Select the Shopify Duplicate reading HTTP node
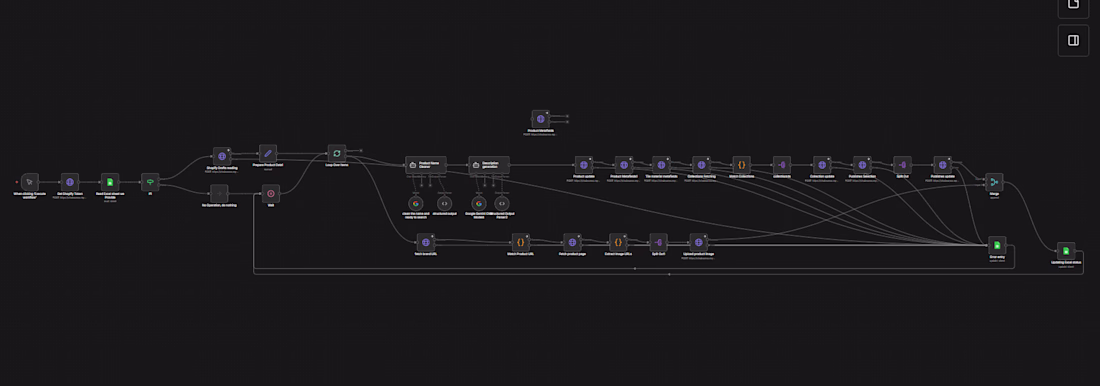 point(222,156)
